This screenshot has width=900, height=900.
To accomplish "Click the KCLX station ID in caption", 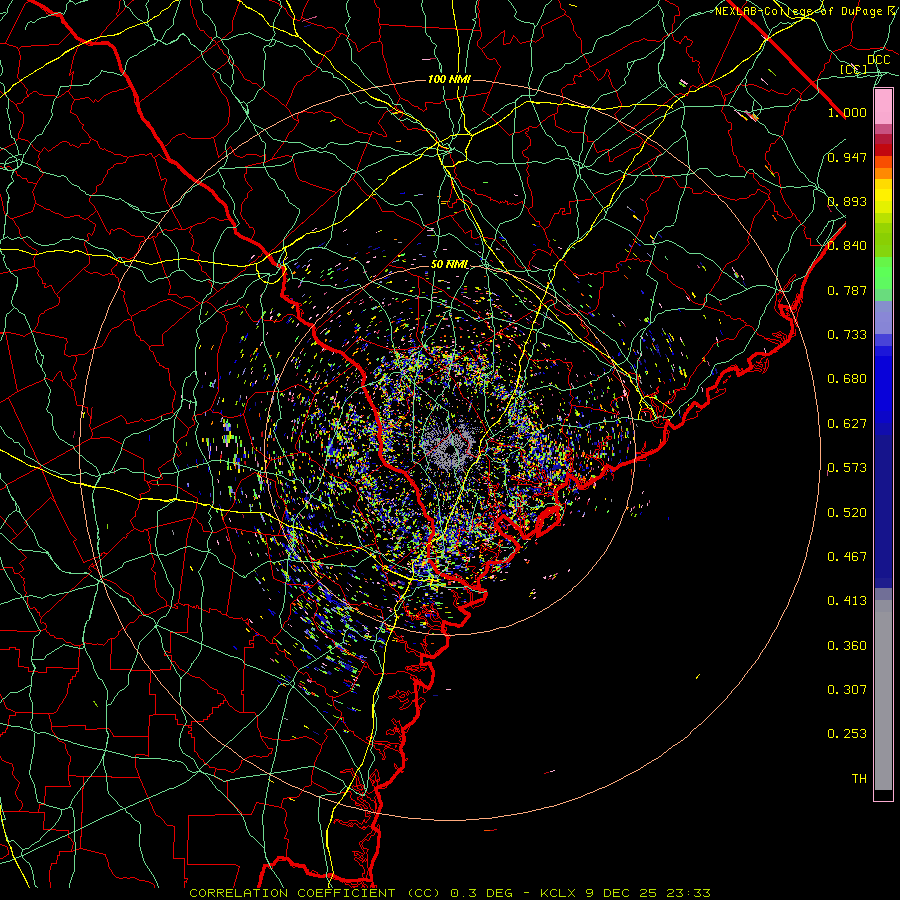I will click(x=560, y=893).
